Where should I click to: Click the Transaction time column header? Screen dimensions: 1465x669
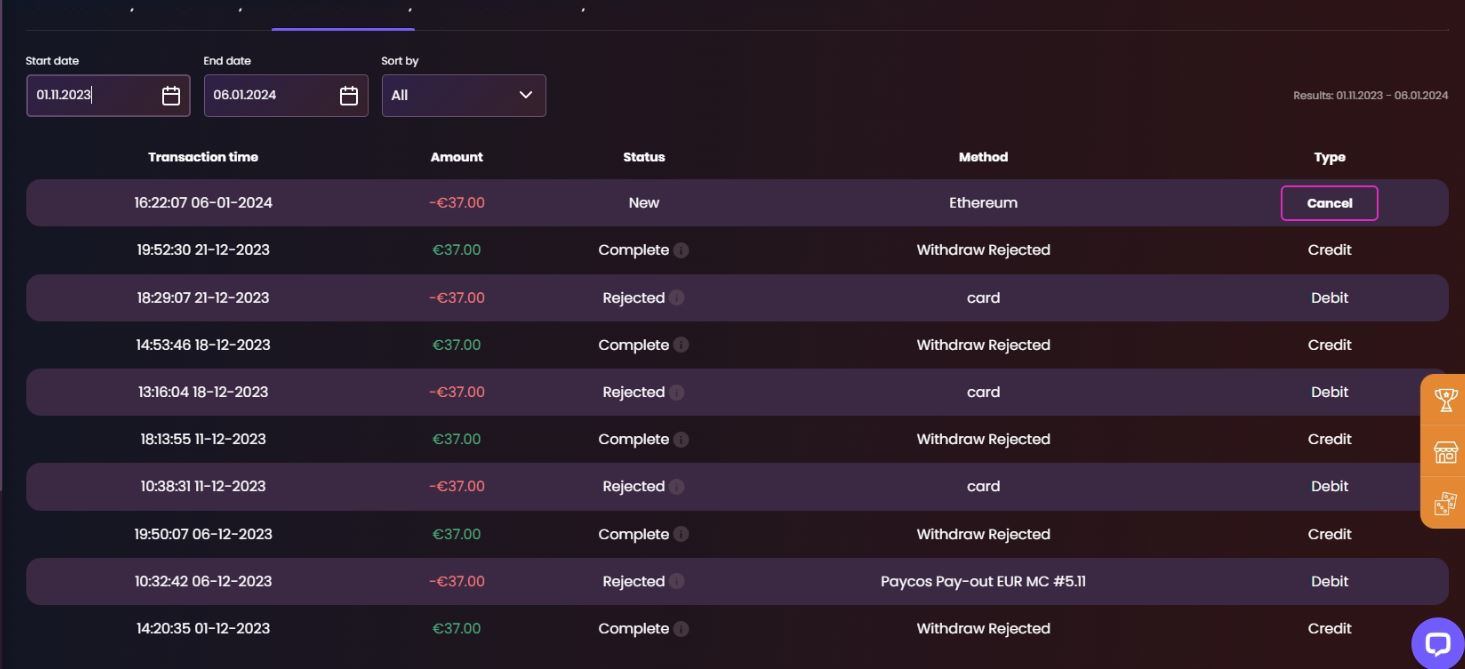coord(203,157)
